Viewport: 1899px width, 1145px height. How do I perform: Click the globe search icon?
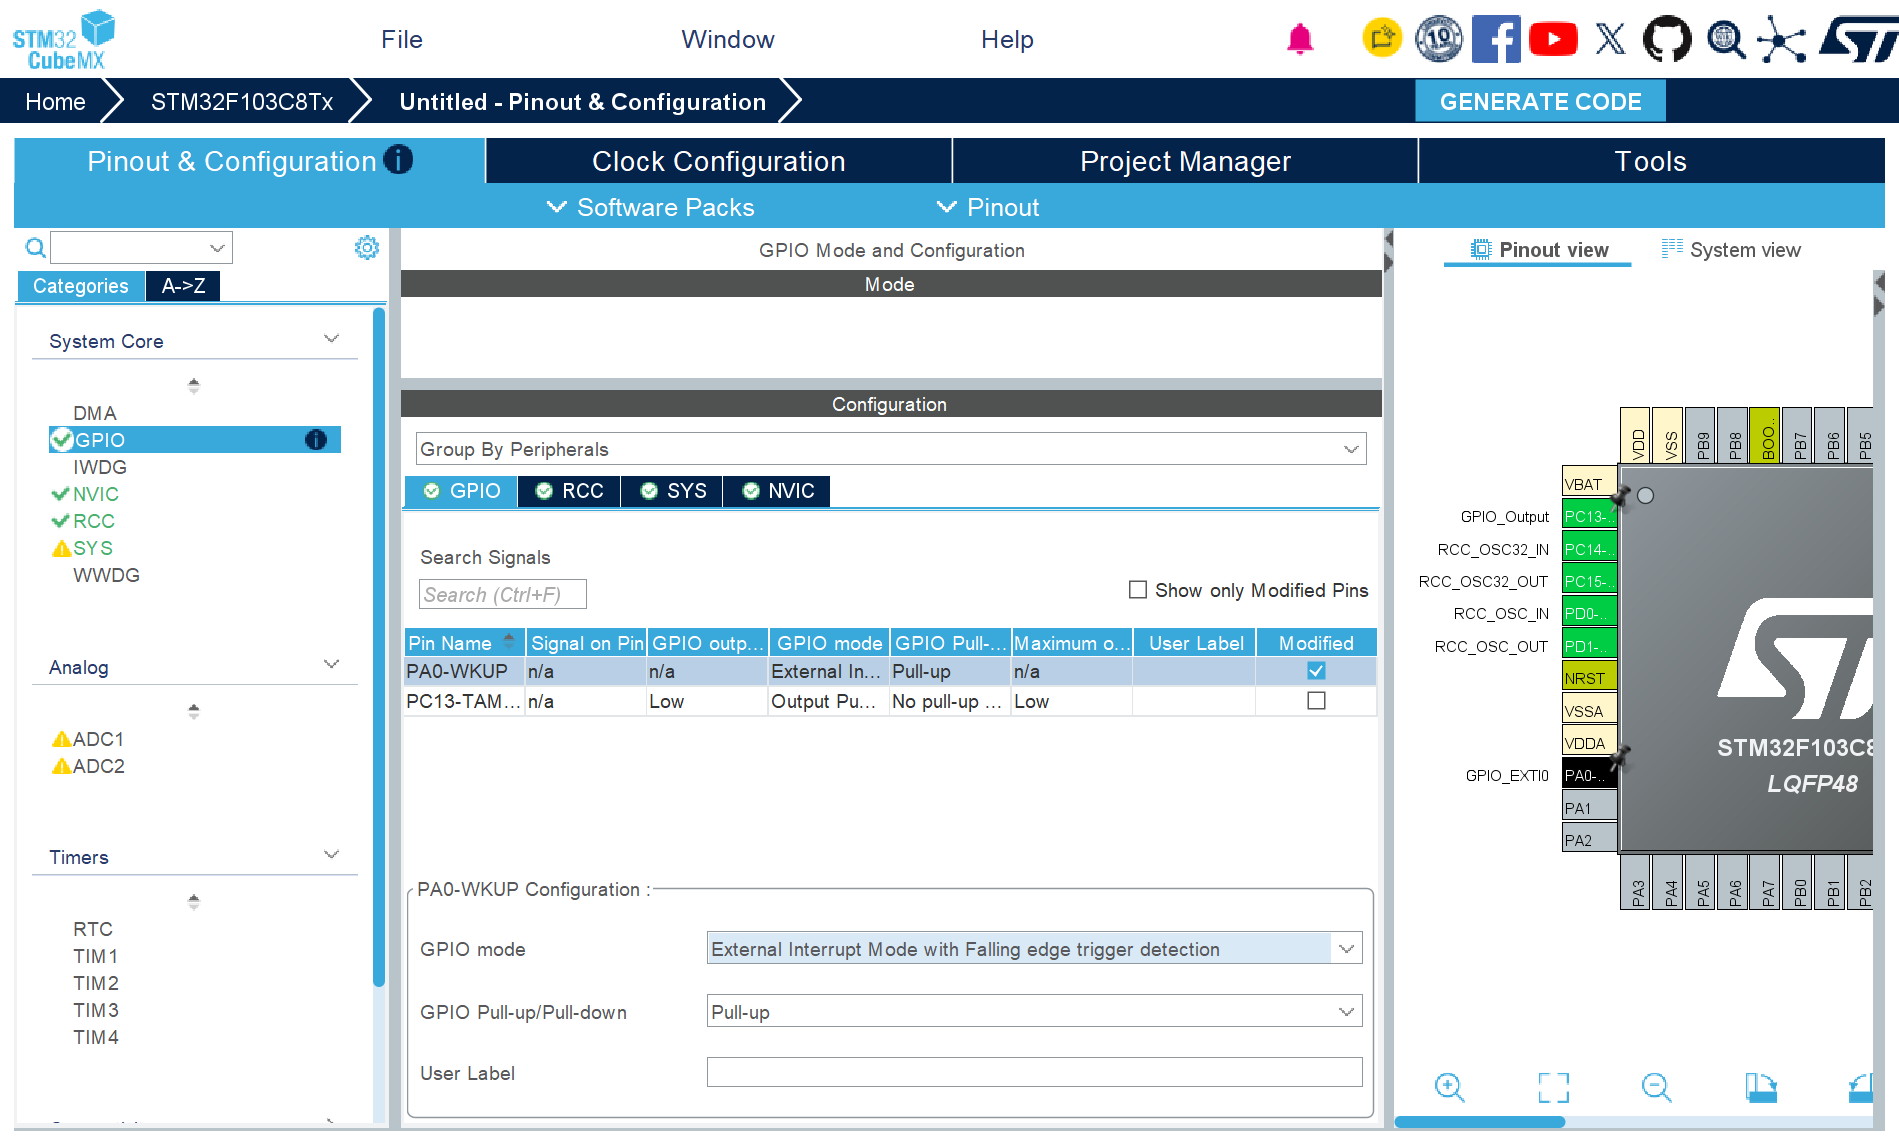pyautogui.click(x=1725, y=39)
